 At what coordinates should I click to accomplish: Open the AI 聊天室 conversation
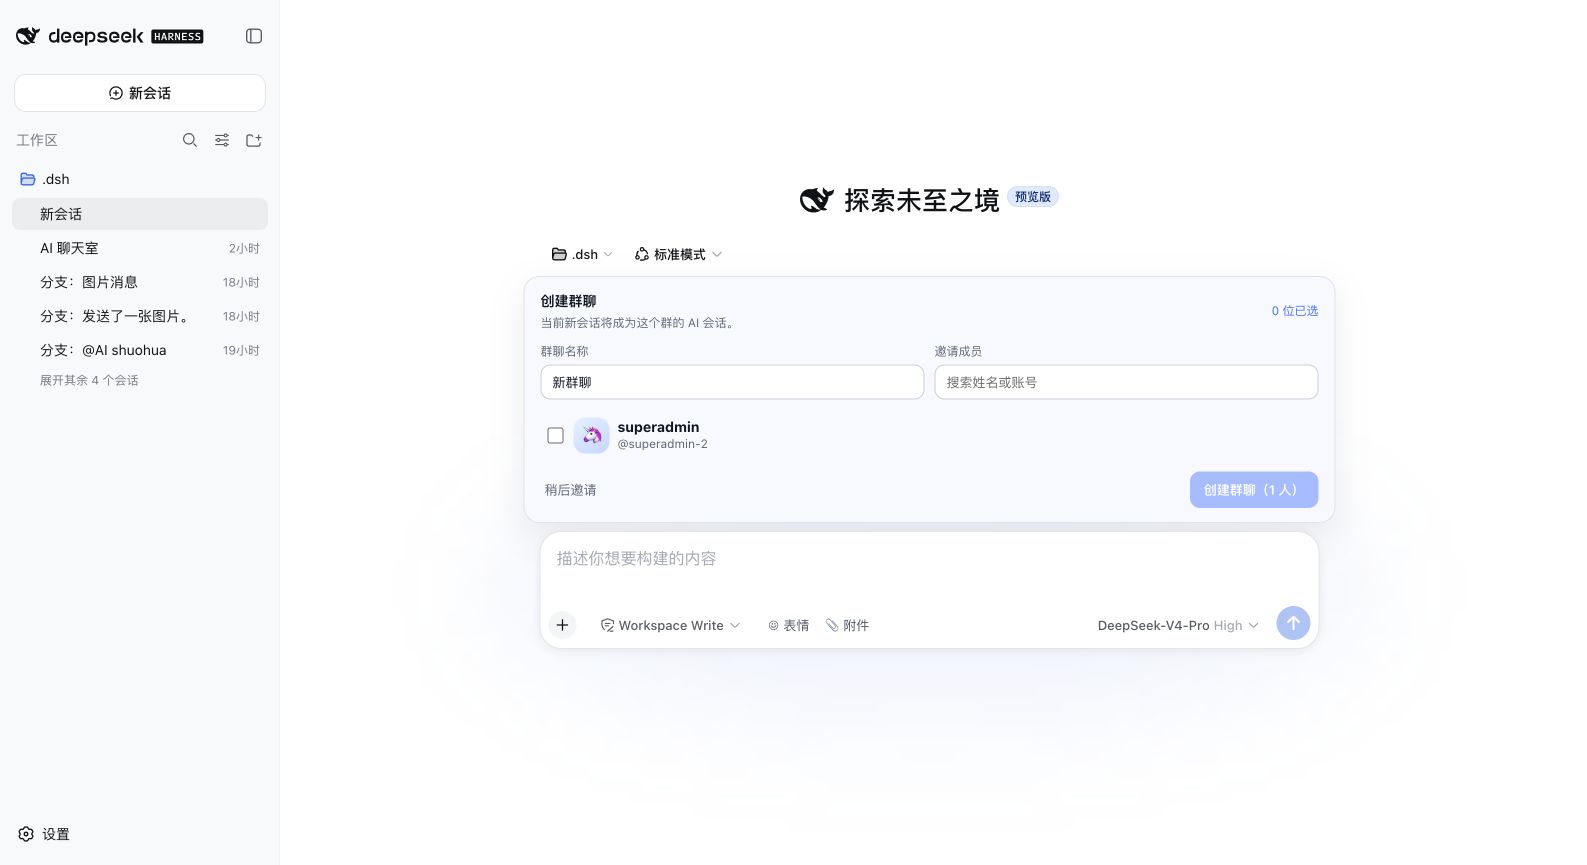(140, 248)
